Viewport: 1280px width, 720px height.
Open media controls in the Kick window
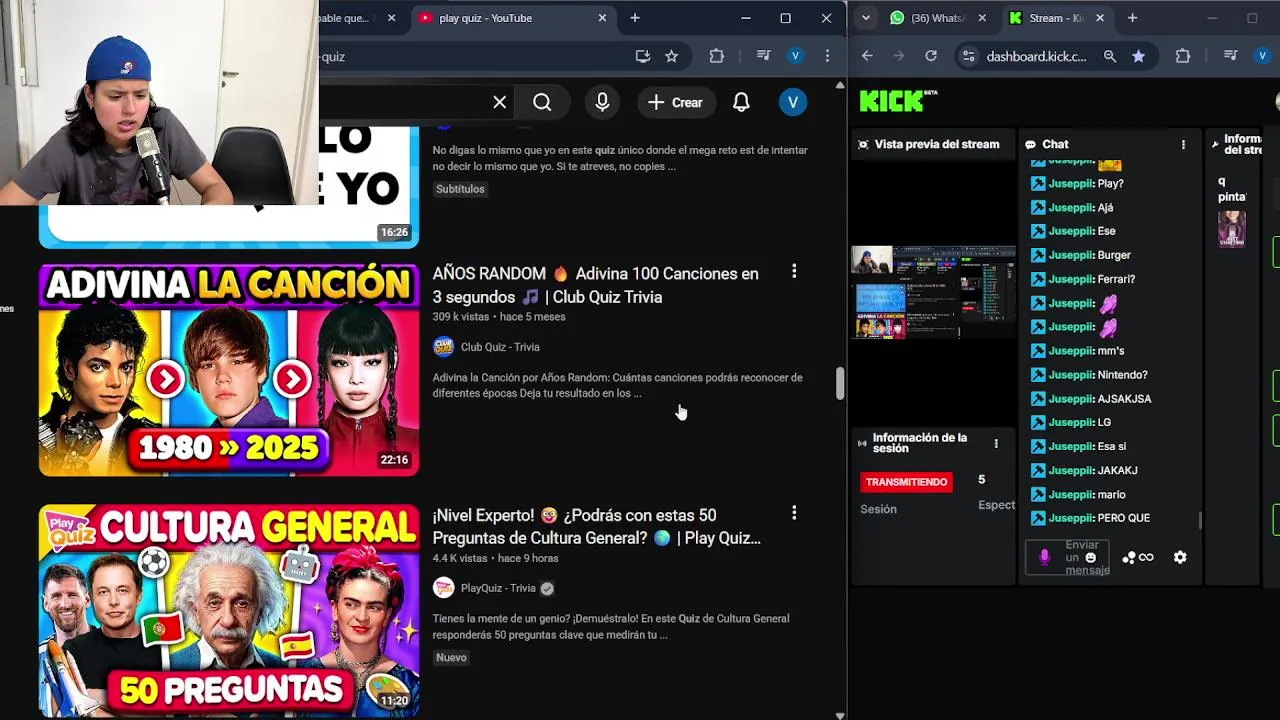coord(1230,56)
